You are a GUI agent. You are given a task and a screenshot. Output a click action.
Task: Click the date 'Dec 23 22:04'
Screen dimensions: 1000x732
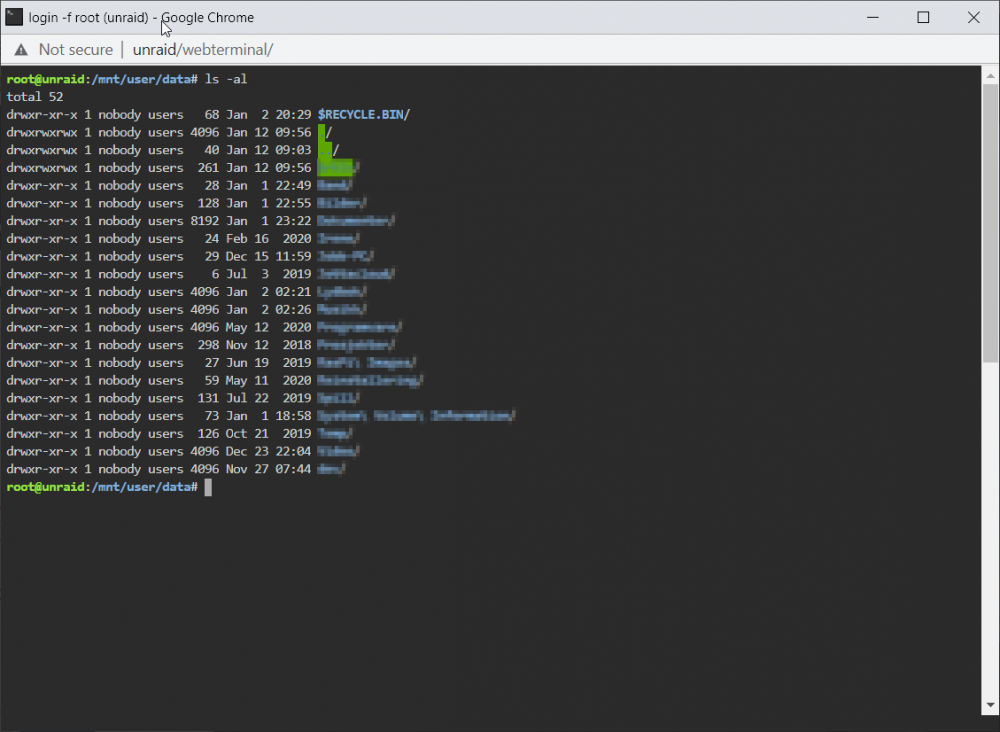click(268, 451)
